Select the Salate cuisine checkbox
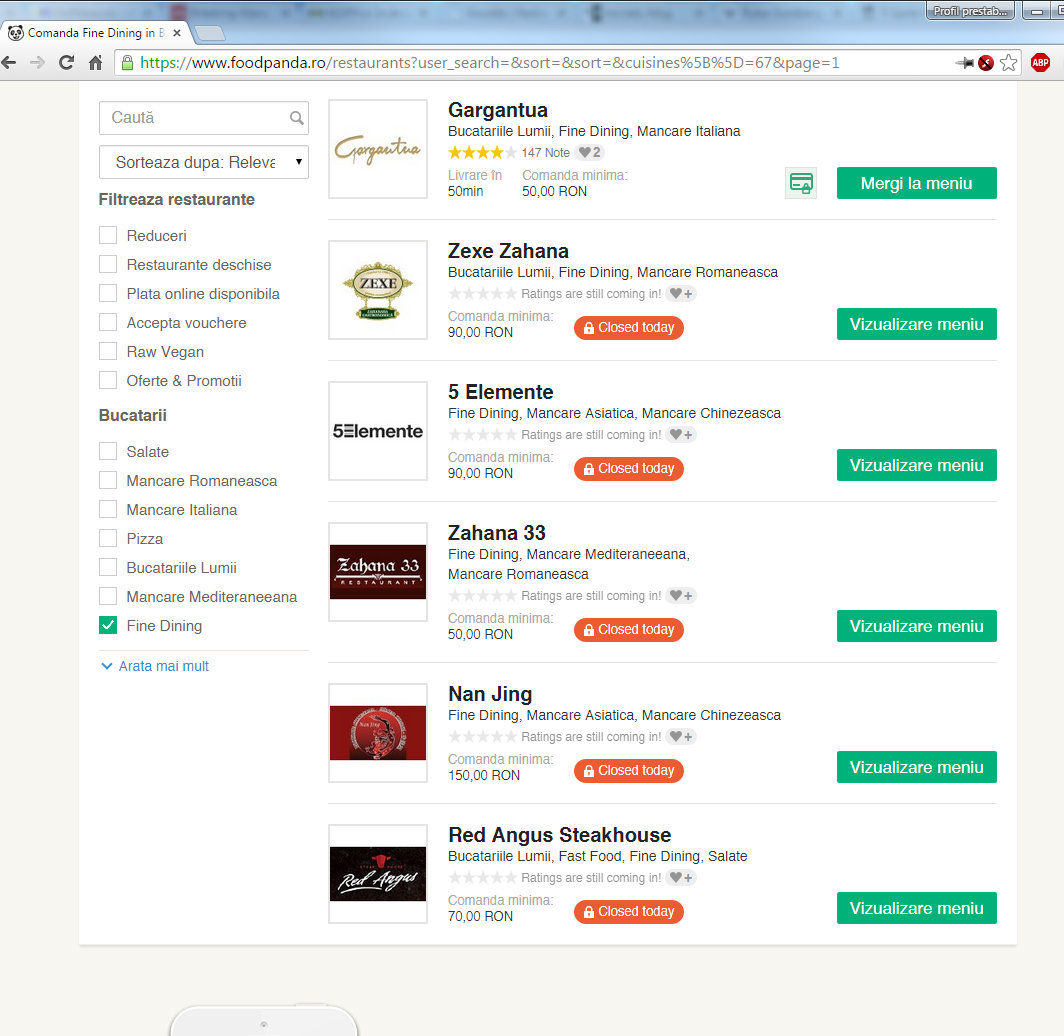Image resolution: width=1064 pixels, height=1036 pixels. (x=108, y=452)
